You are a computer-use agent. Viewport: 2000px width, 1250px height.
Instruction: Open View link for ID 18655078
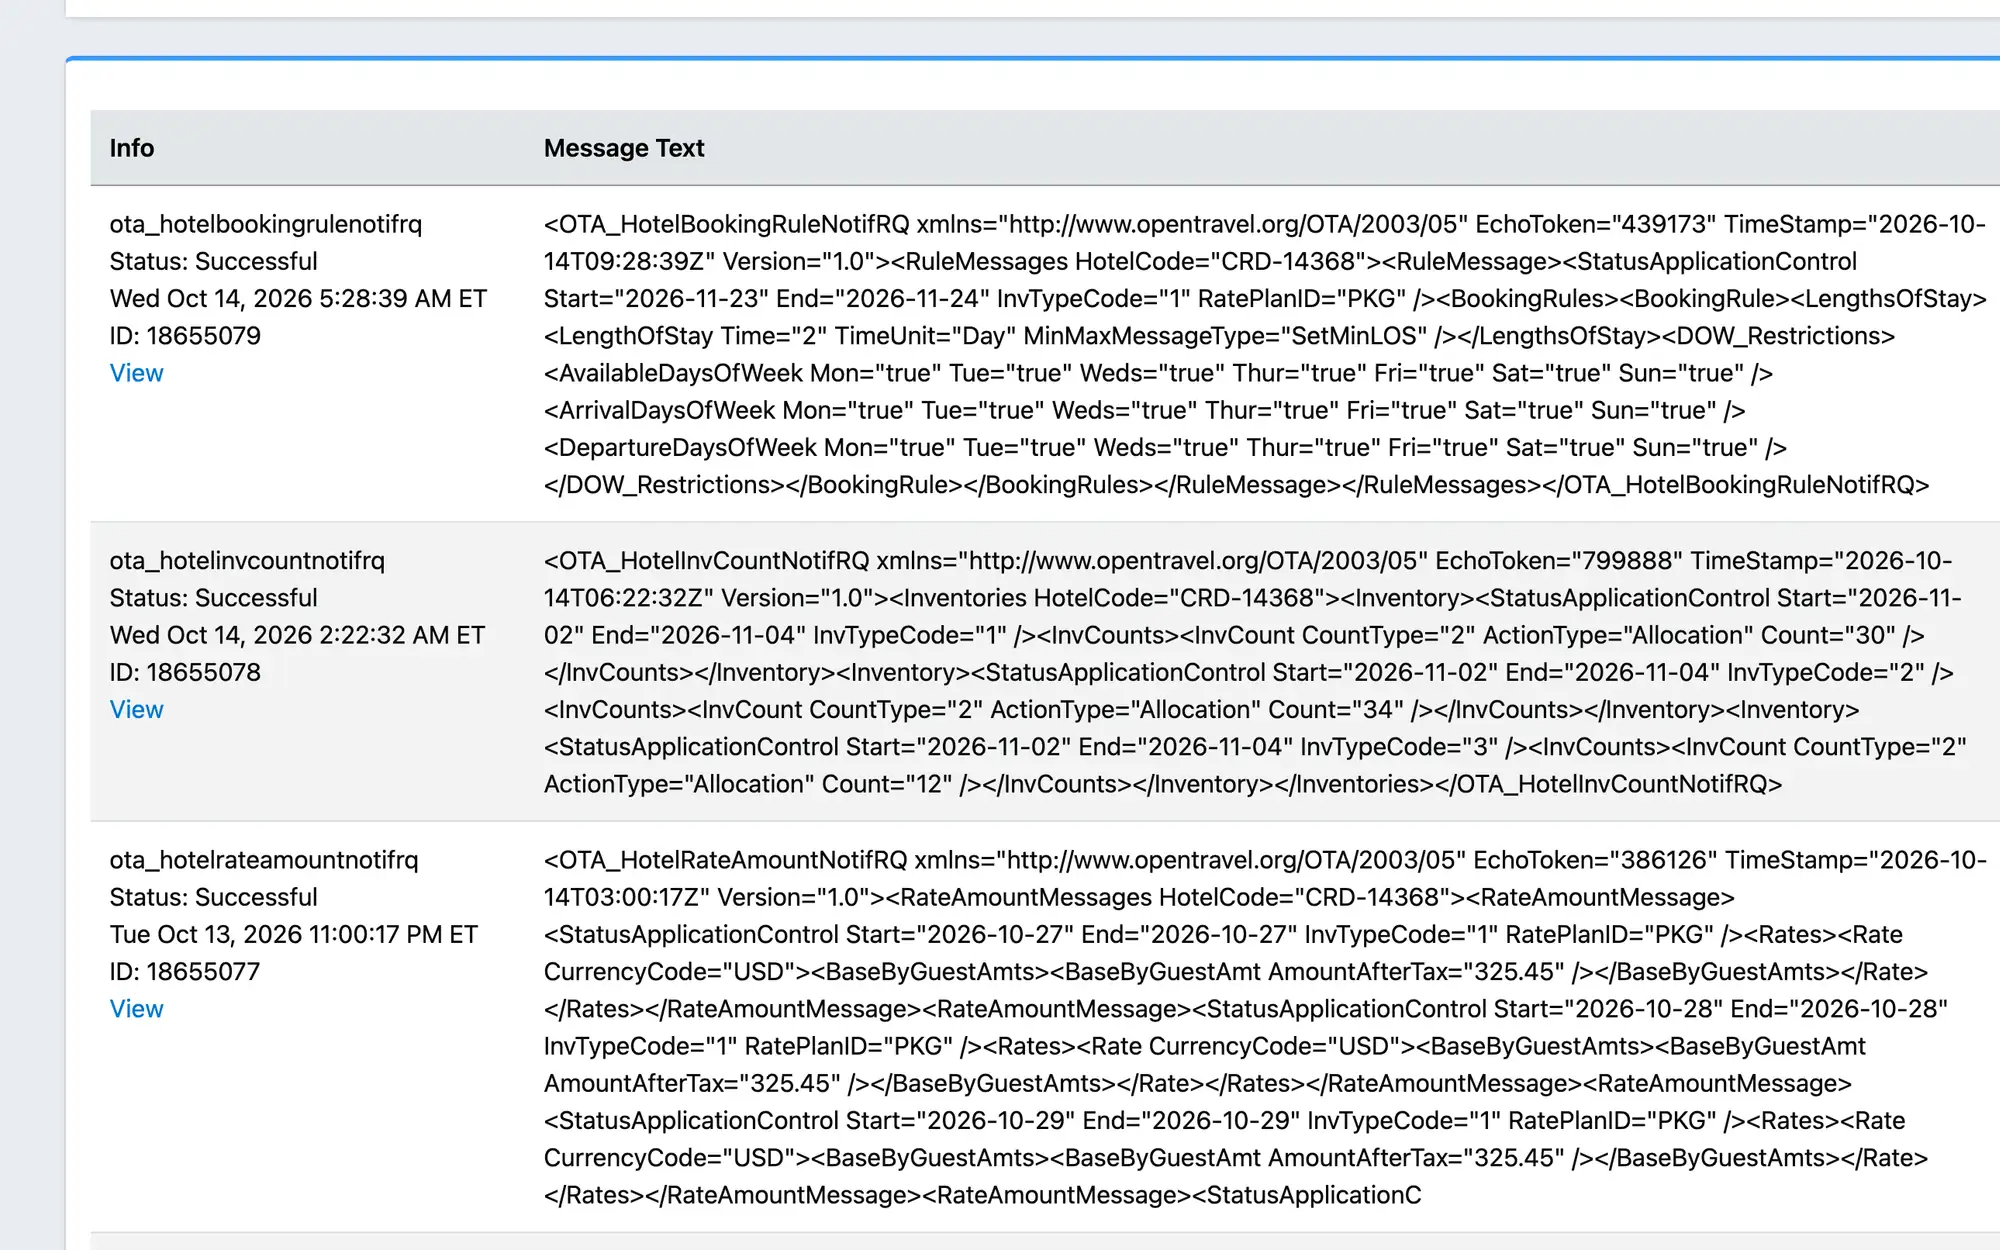tap(136, 710)
